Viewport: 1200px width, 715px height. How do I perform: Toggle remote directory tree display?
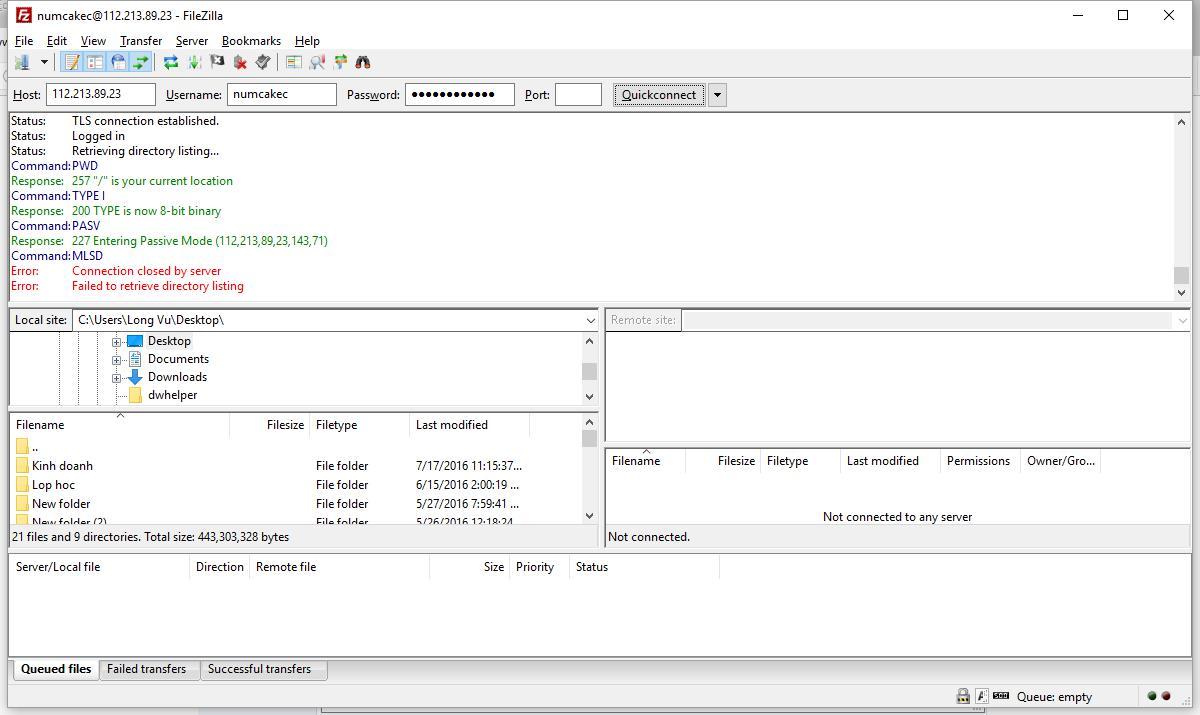[118, 62]
